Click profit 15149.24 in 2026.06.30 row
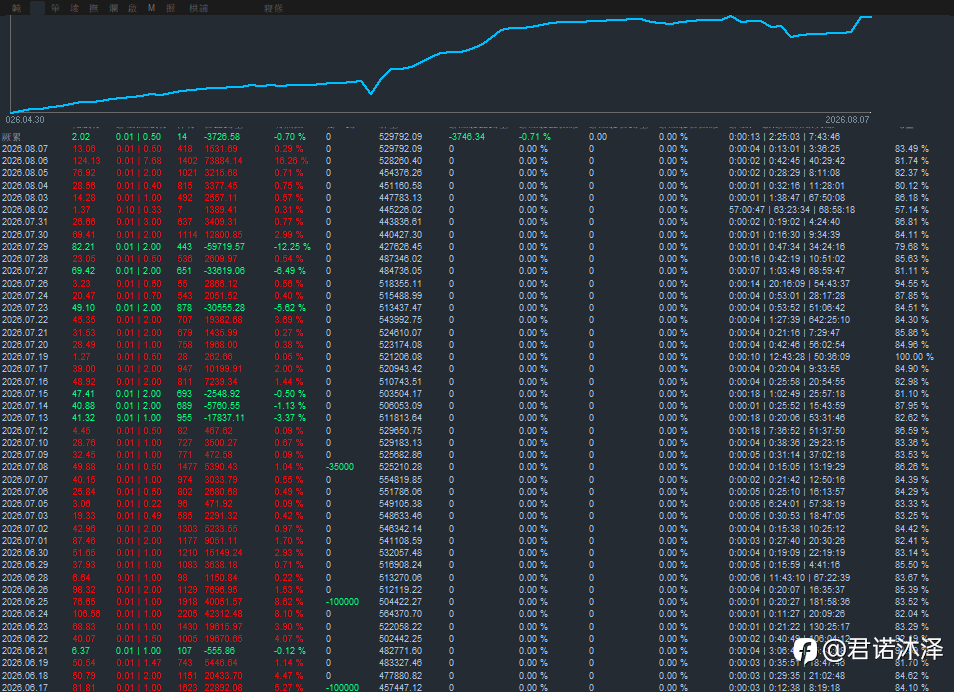The image size is (954, 692). (223, 553)
